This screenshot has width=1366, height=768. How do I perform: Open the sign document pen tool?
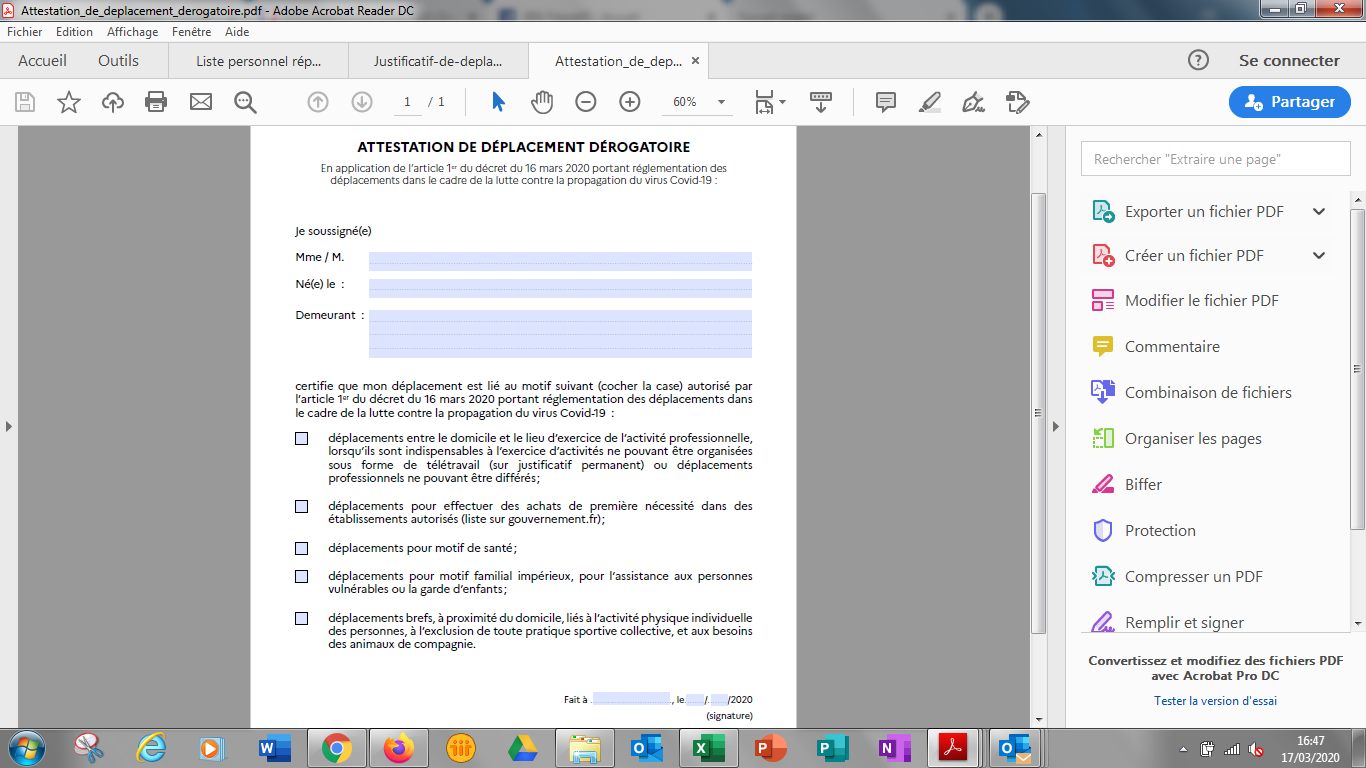[973, 102]
